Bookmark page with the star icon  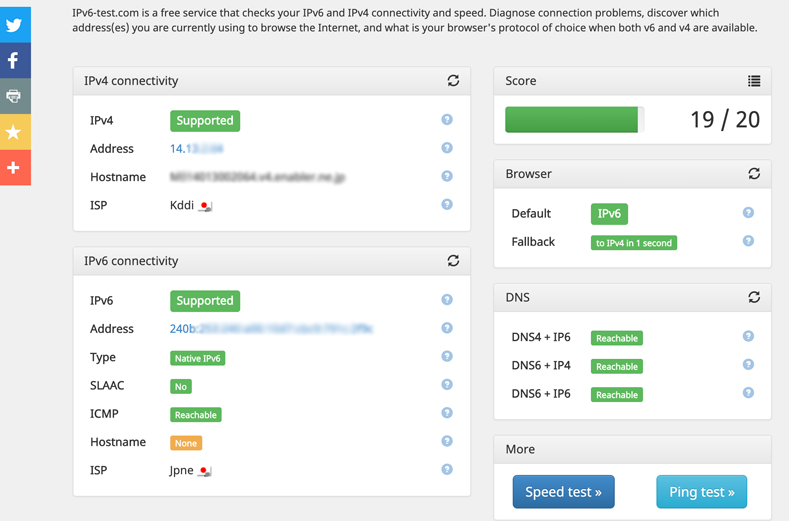[x=14, y=132]
